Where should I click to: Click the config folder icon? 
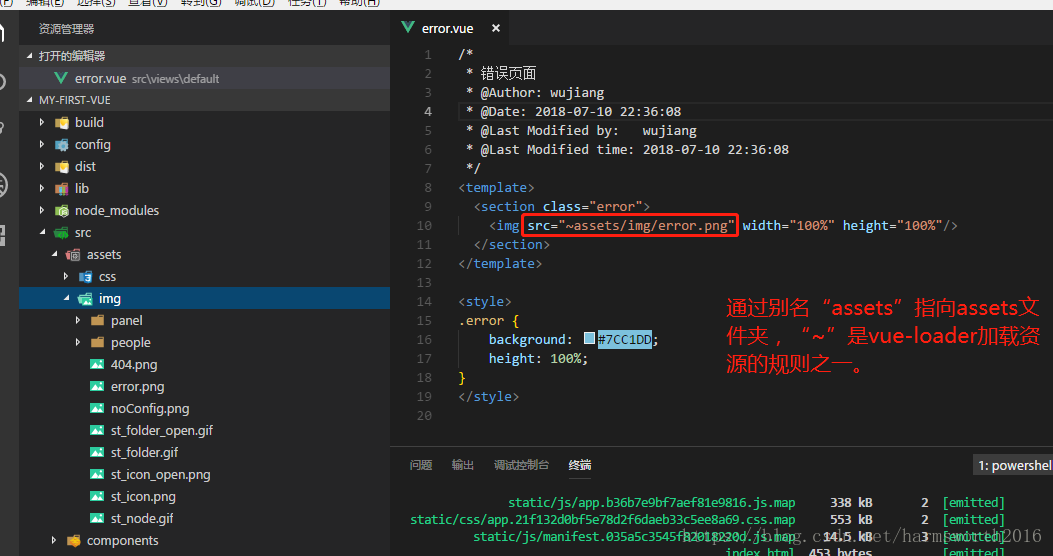click(62, 145)
